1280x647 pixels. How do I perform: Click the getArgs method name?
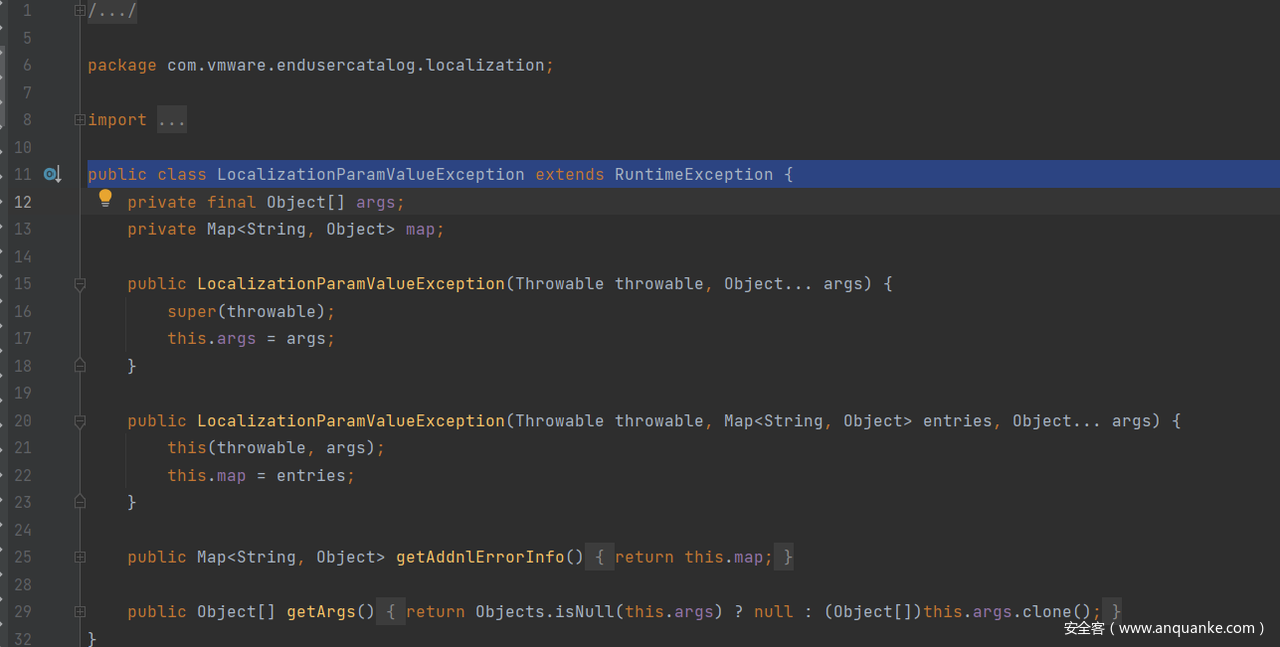[x=321, y=612]
